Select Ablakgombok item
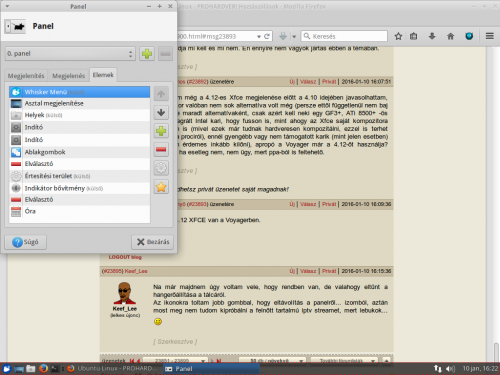 pos(80,152)
